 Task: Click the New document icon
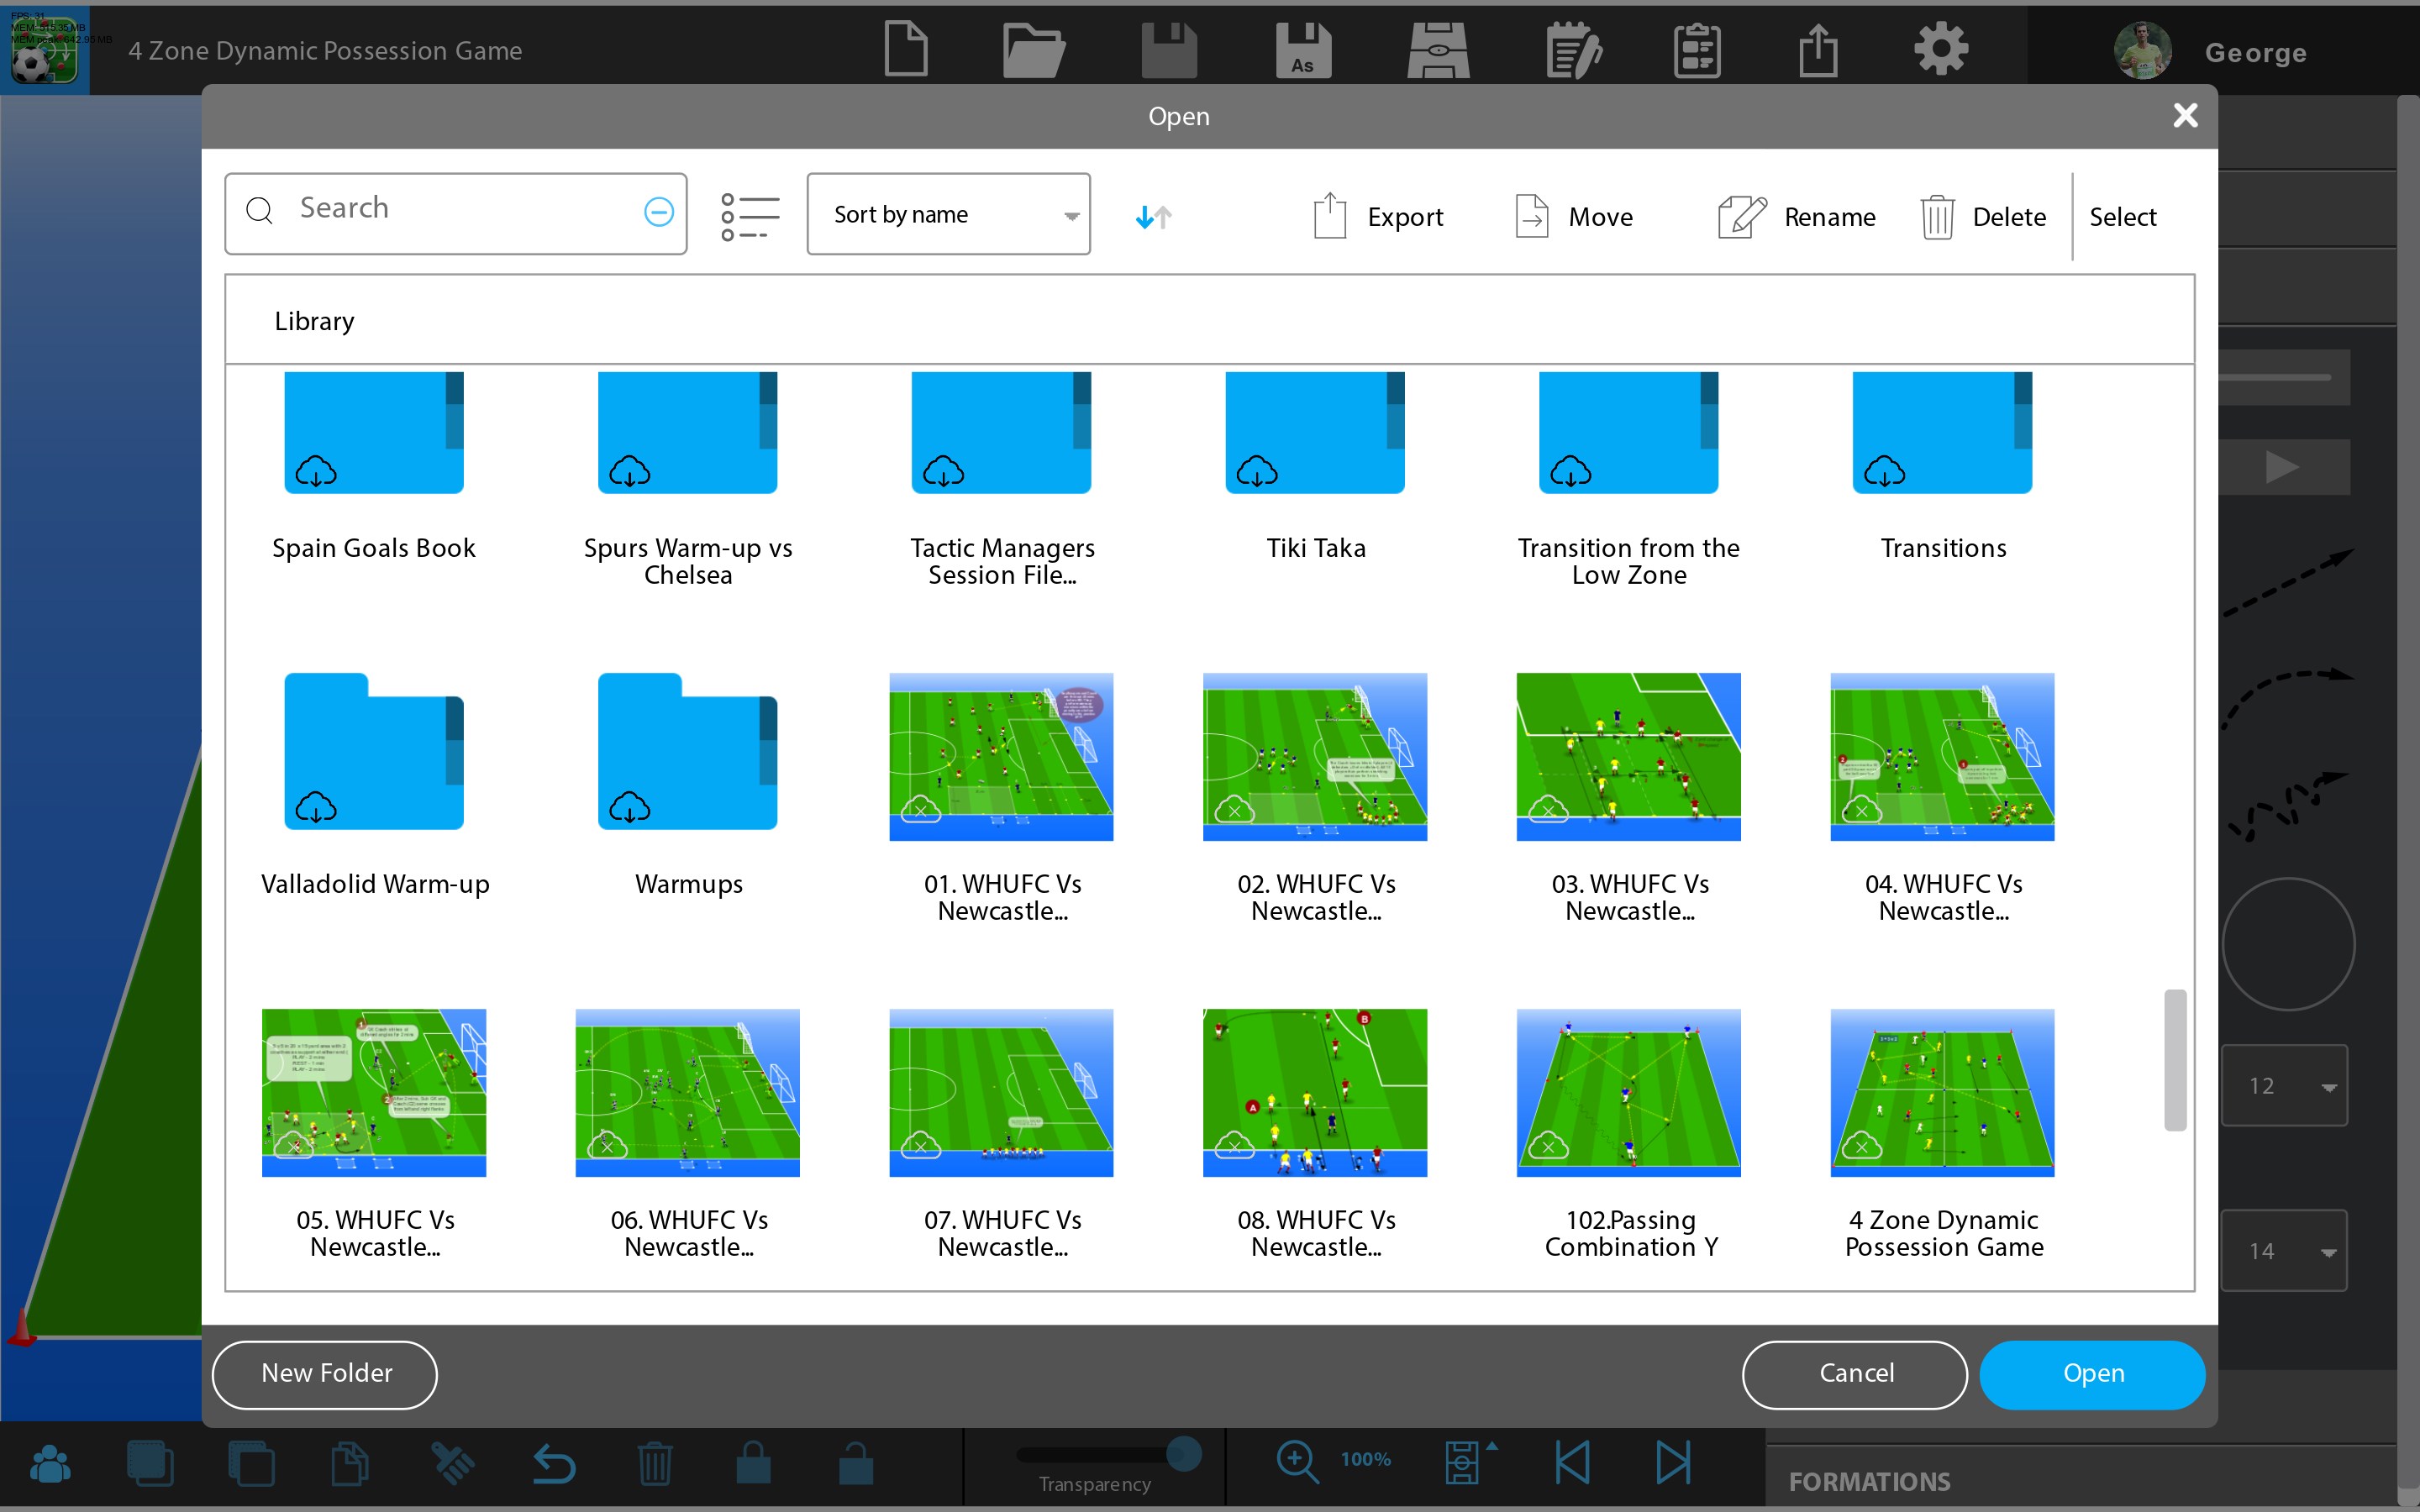coord(906,49)
